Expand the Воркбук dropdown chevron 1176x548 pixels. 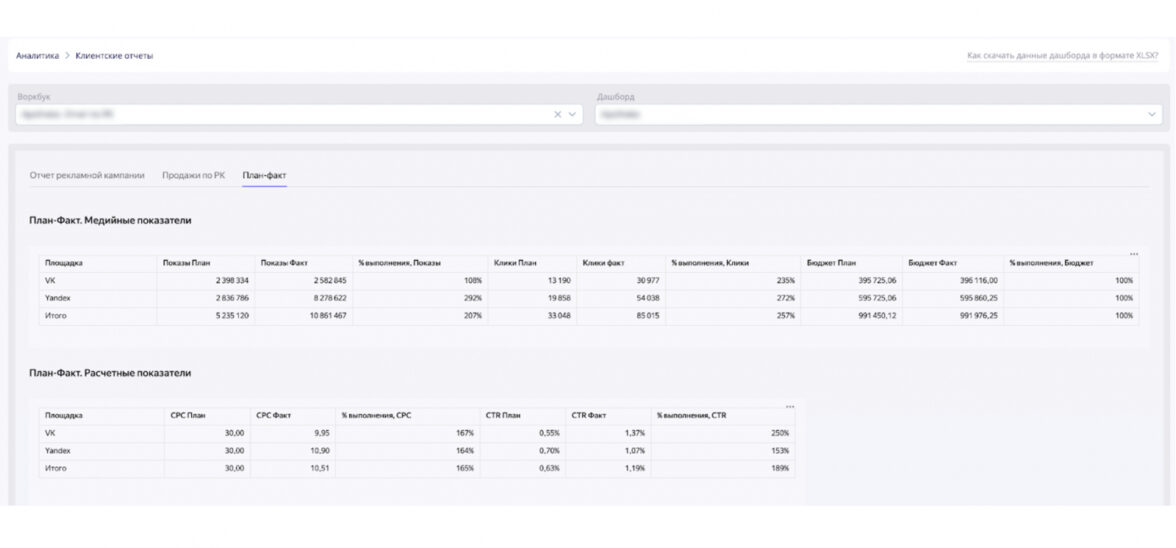(x=573, y=115)
